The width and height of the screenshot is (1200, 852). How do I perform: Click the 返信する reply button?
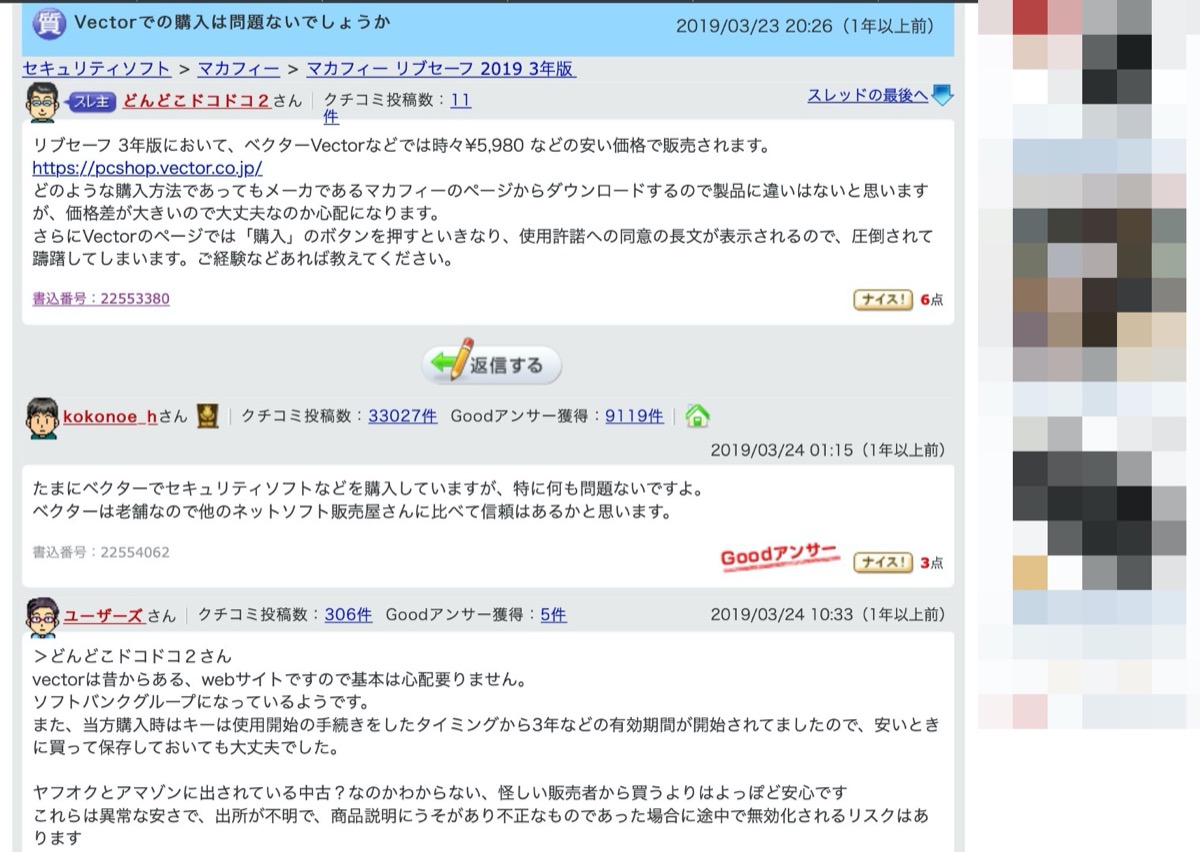(x=491, y=365)
